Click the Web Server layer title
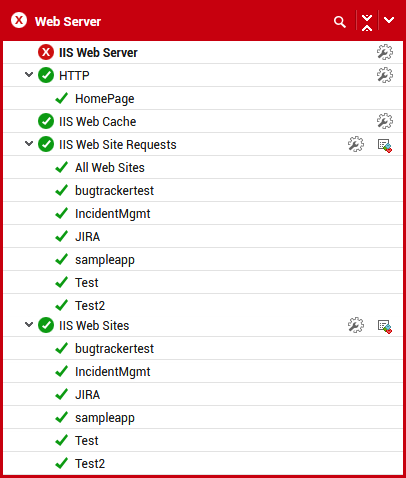This screenshot has height=478, width=406. (x=68, y=22)
